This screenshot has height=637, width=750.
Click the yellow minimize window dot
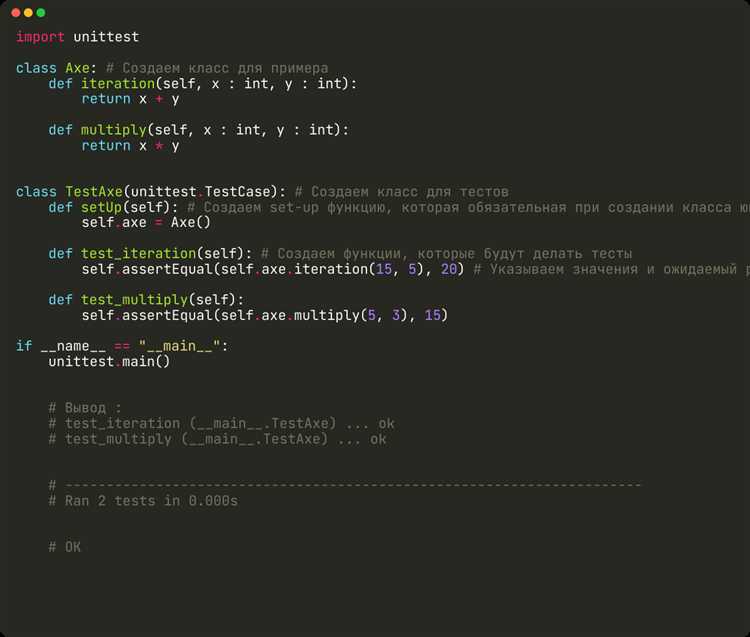coord(28,13)
